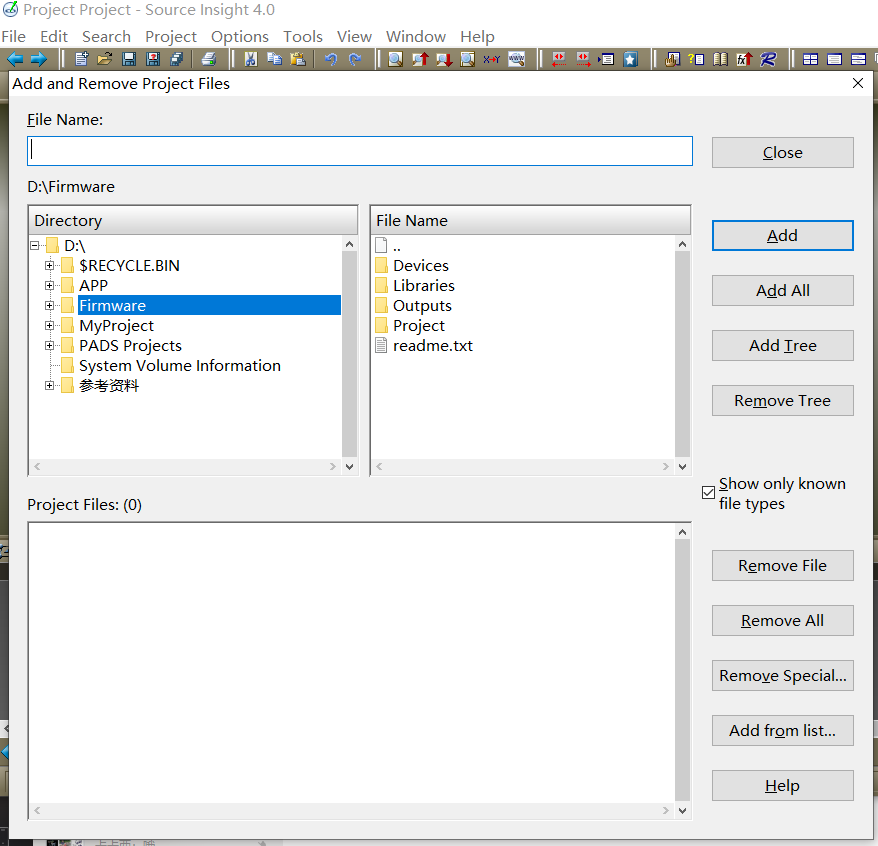Image resolution: width=878 pixels, height=846 pixels.
Task: Click the Go Forward arrow icon in toolbar
Action: coord(39,59)
